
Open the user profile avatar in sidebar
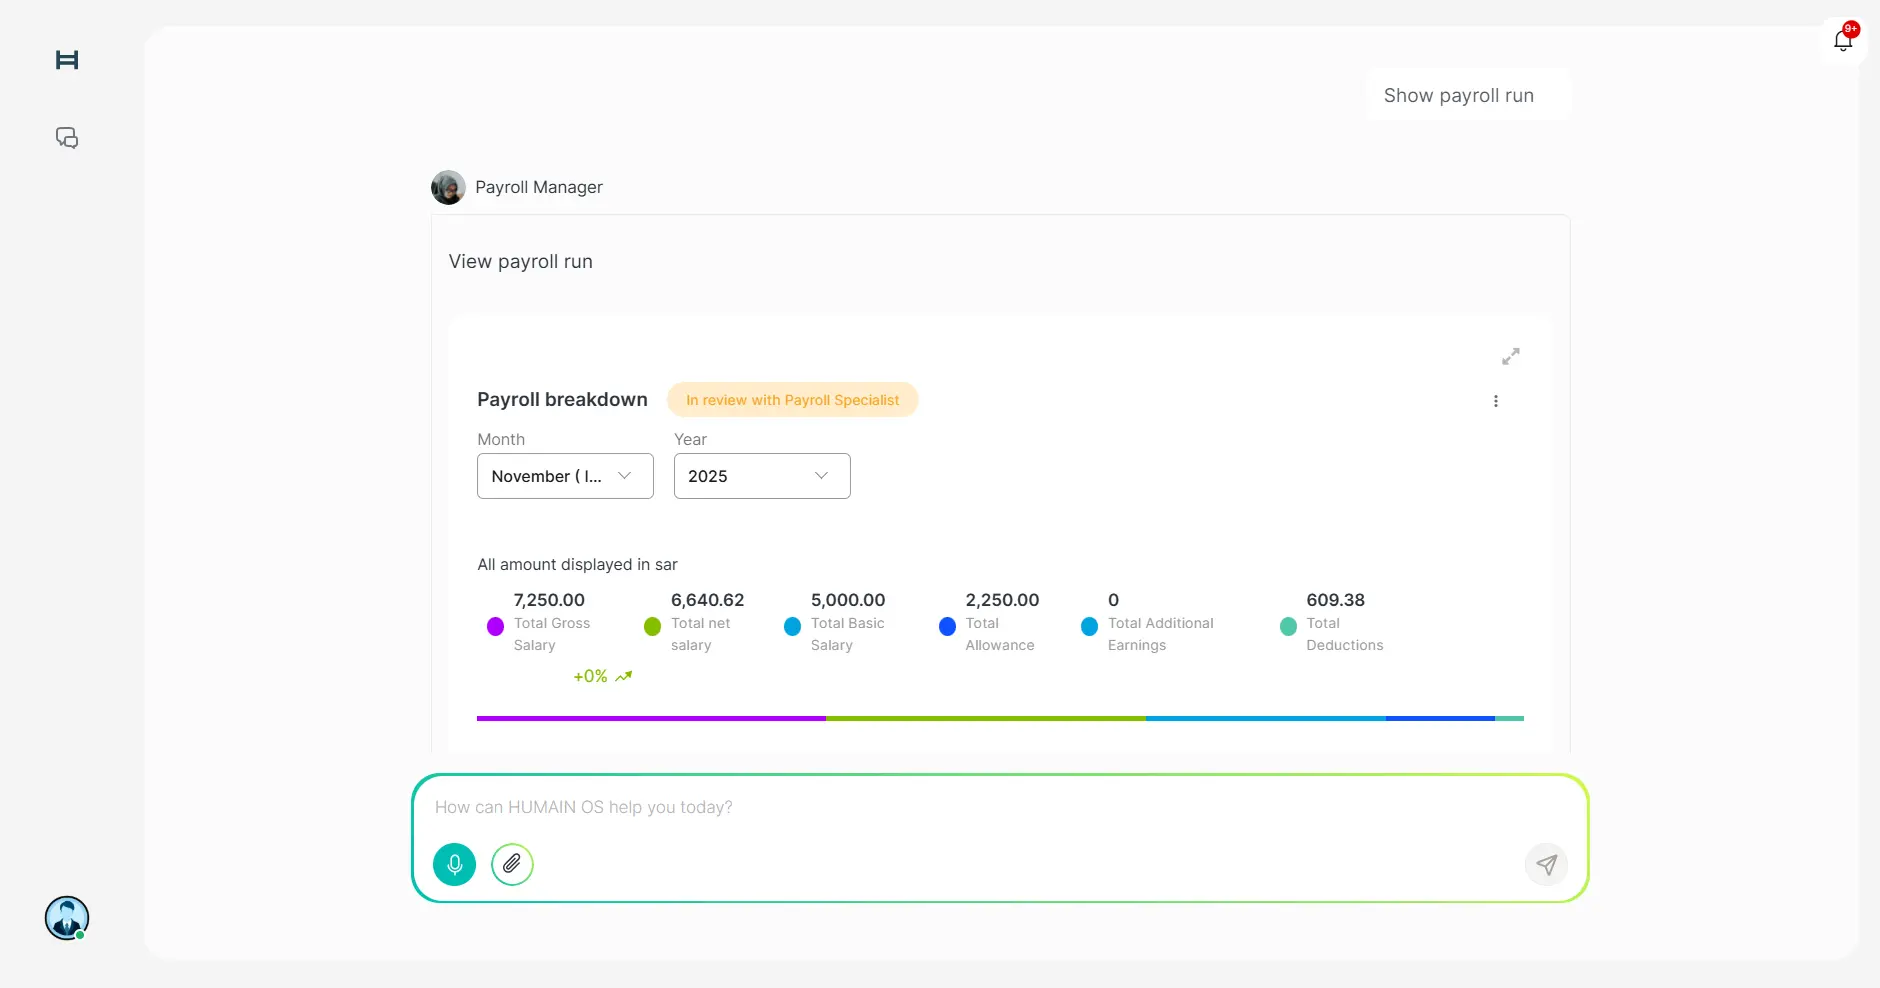click(x=67, y=918)
